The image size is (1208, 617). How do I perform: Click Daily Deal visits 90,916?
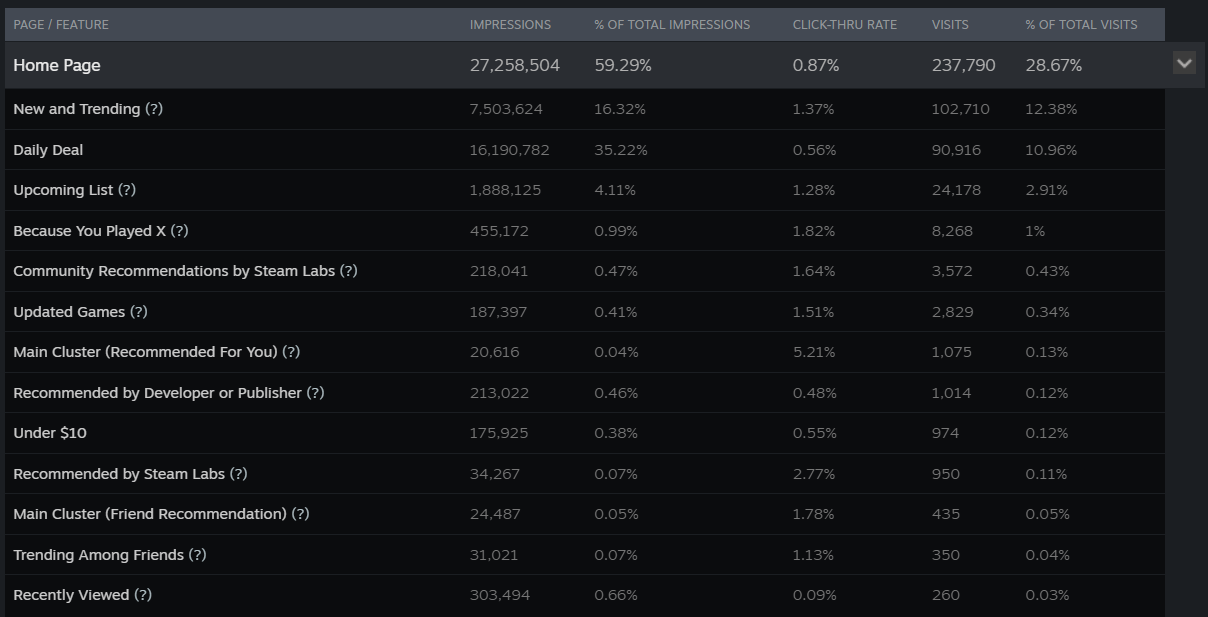click(x=956, y=150)
